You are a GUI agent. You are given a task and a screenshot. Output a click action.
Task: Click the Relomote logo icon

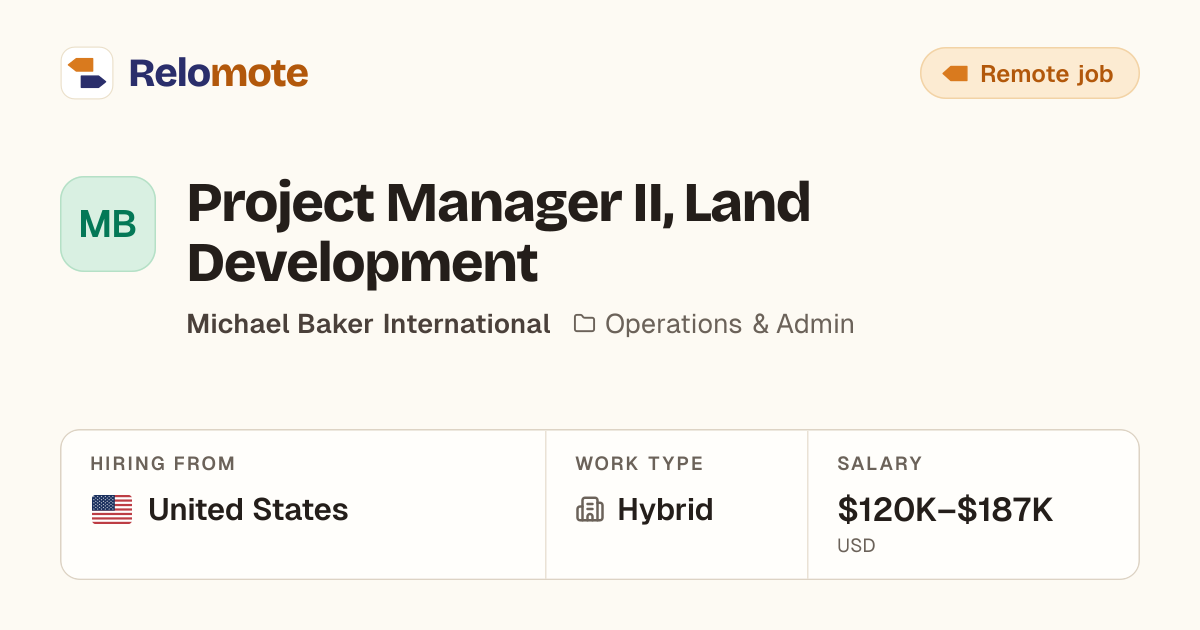[87, 73]
